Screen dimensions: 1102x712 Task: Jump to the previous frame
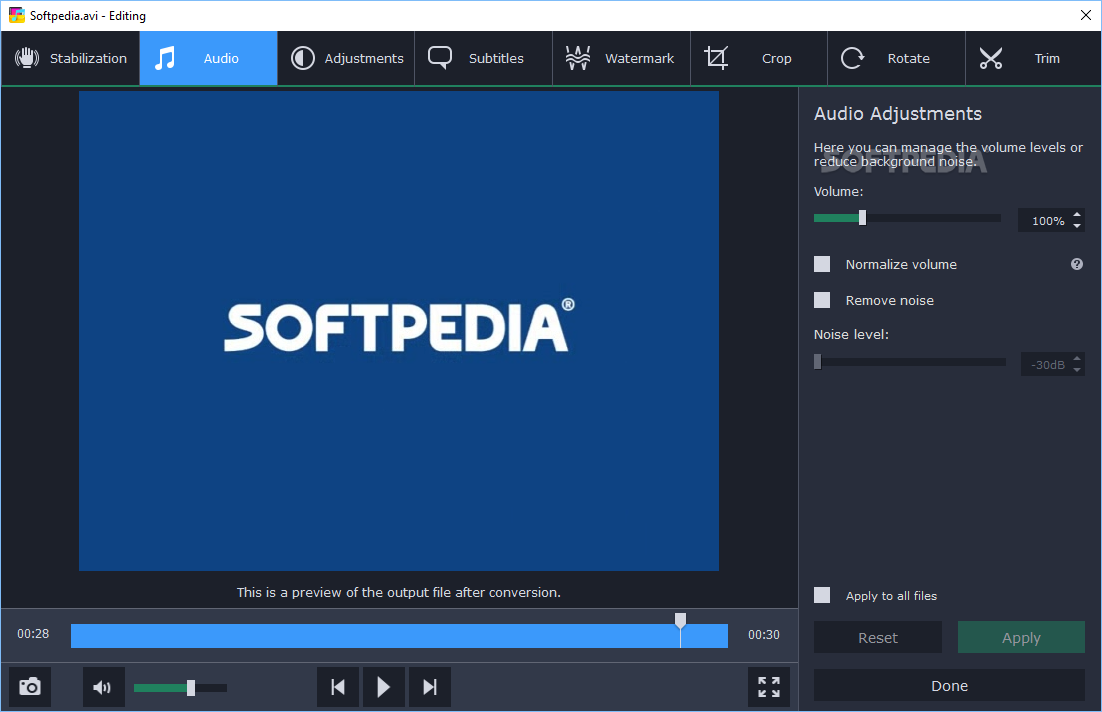[x=338, y=687]
